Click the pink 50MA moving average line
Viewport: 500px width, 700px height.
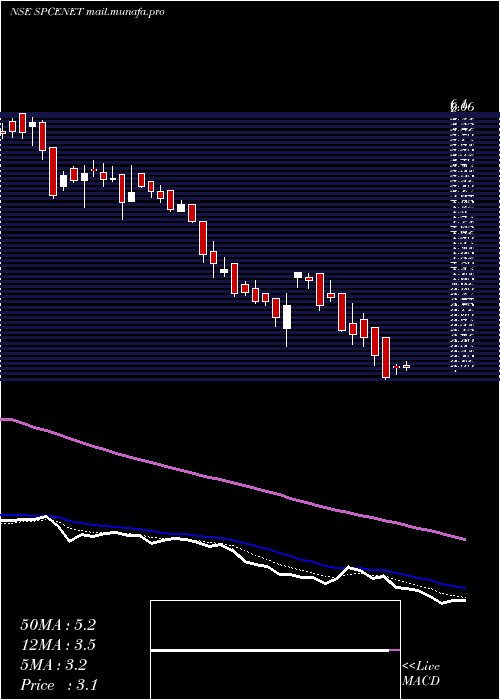[x=233, y=483]
